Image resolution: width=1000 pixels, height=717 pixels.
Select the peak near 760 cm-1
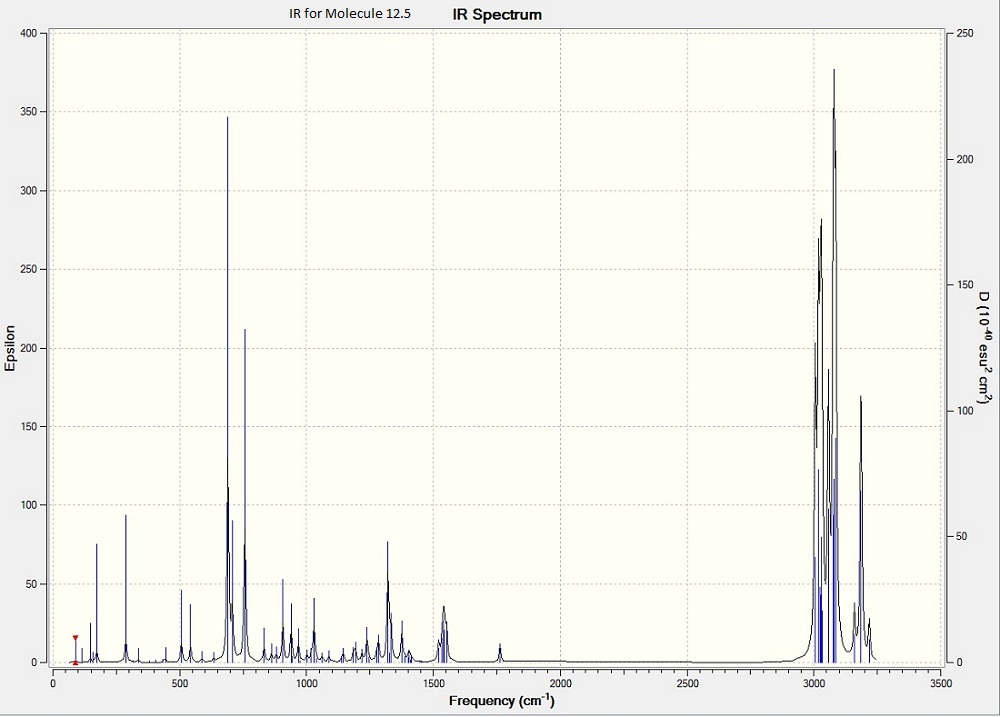(245, 496)
